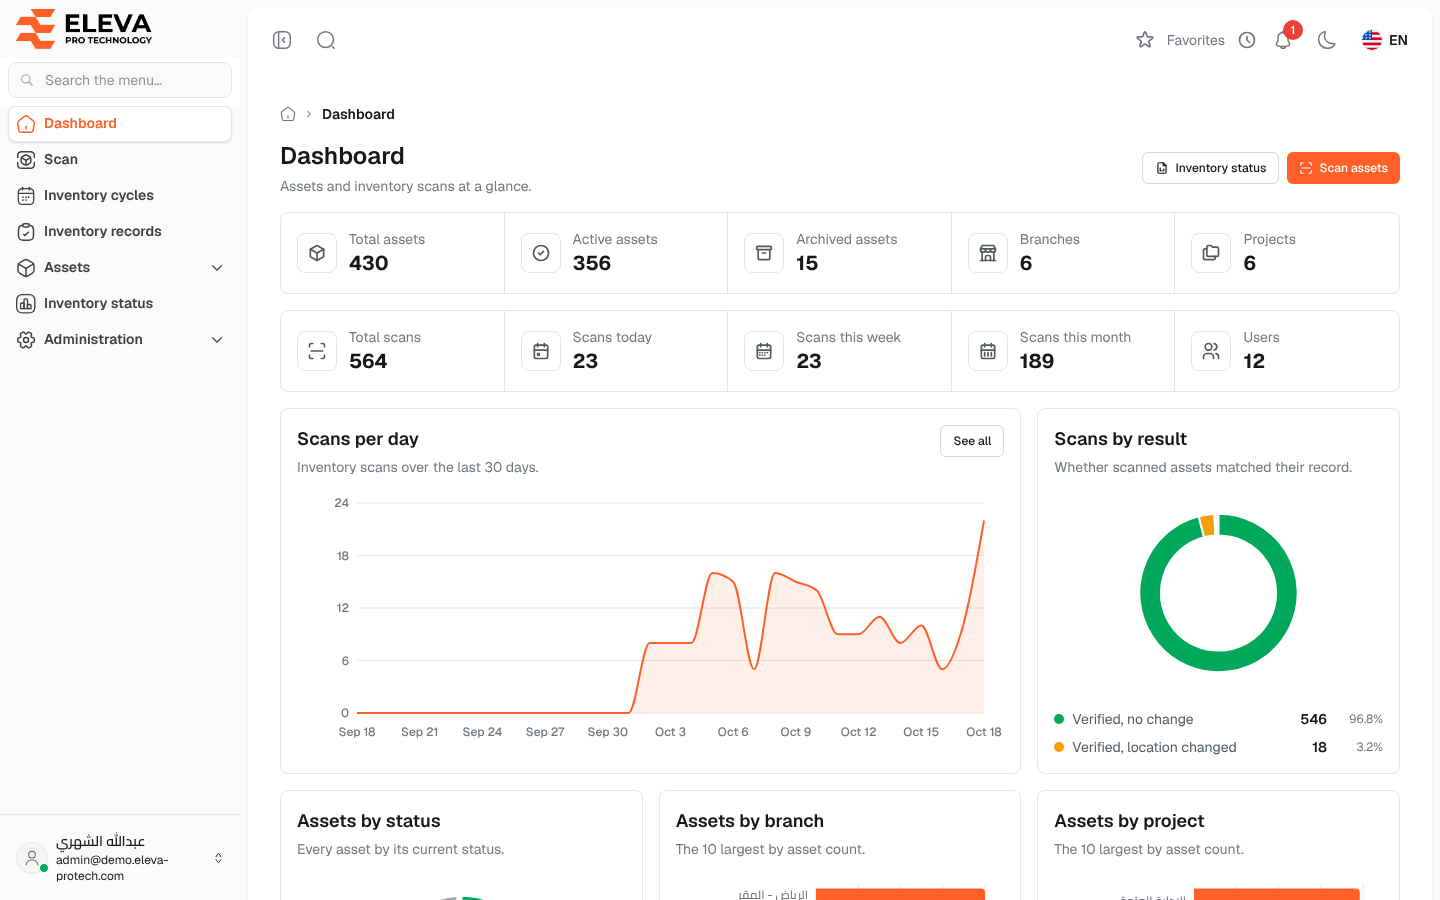1440x900 pixels.
Task: Click the Oct 18 label on chart axis
Action: click(984, 732)
